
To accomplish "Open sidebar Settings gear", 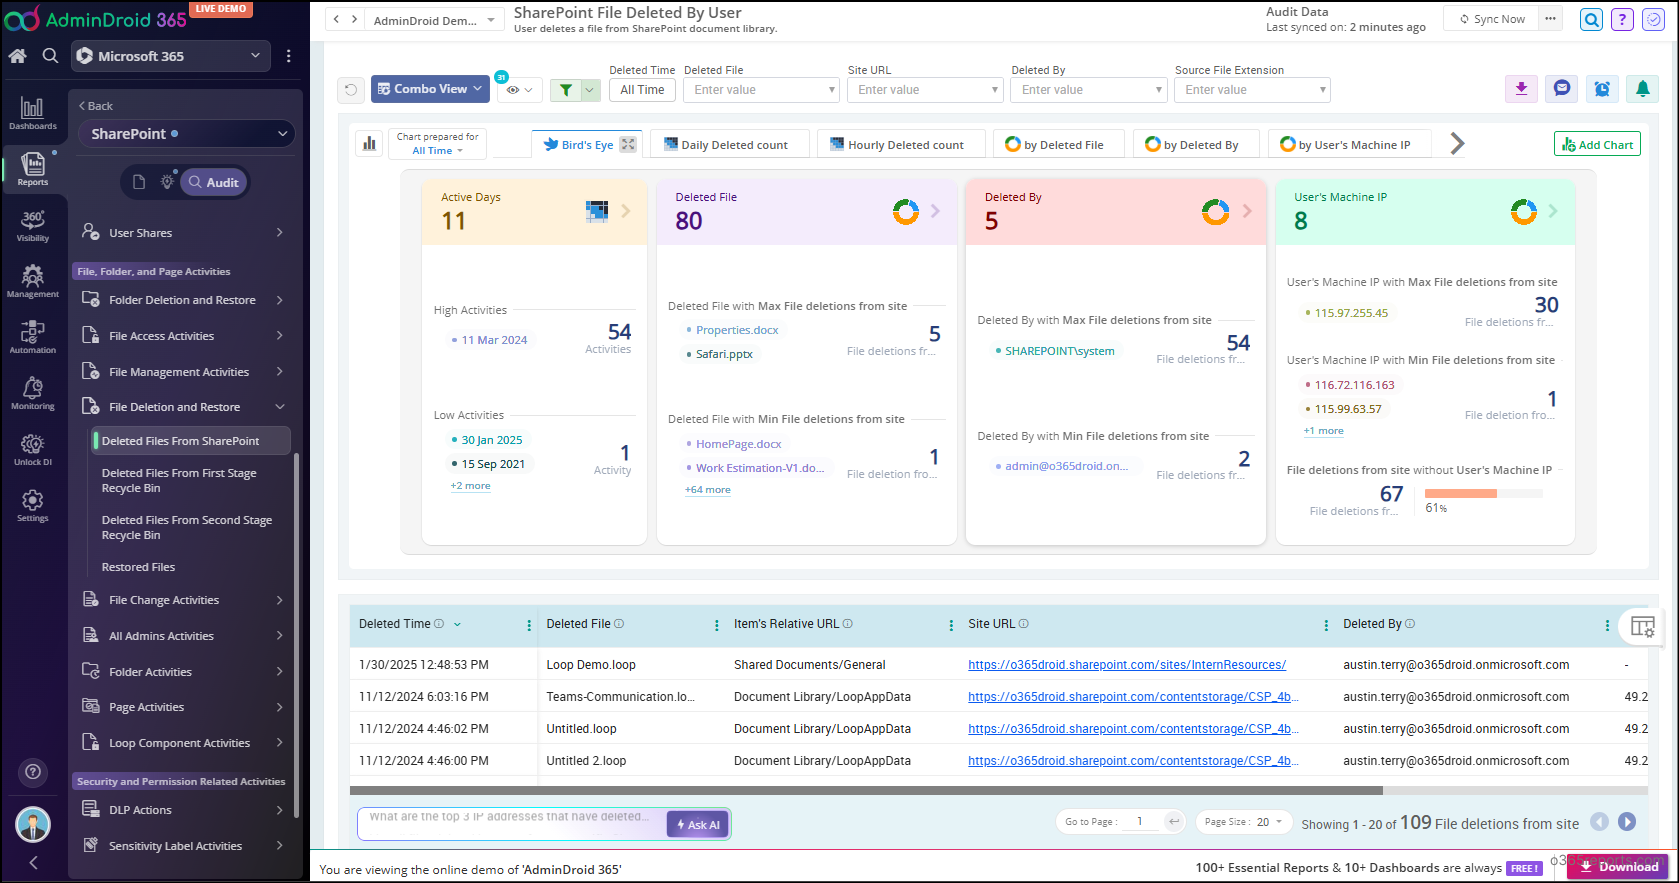I will 33,505.
